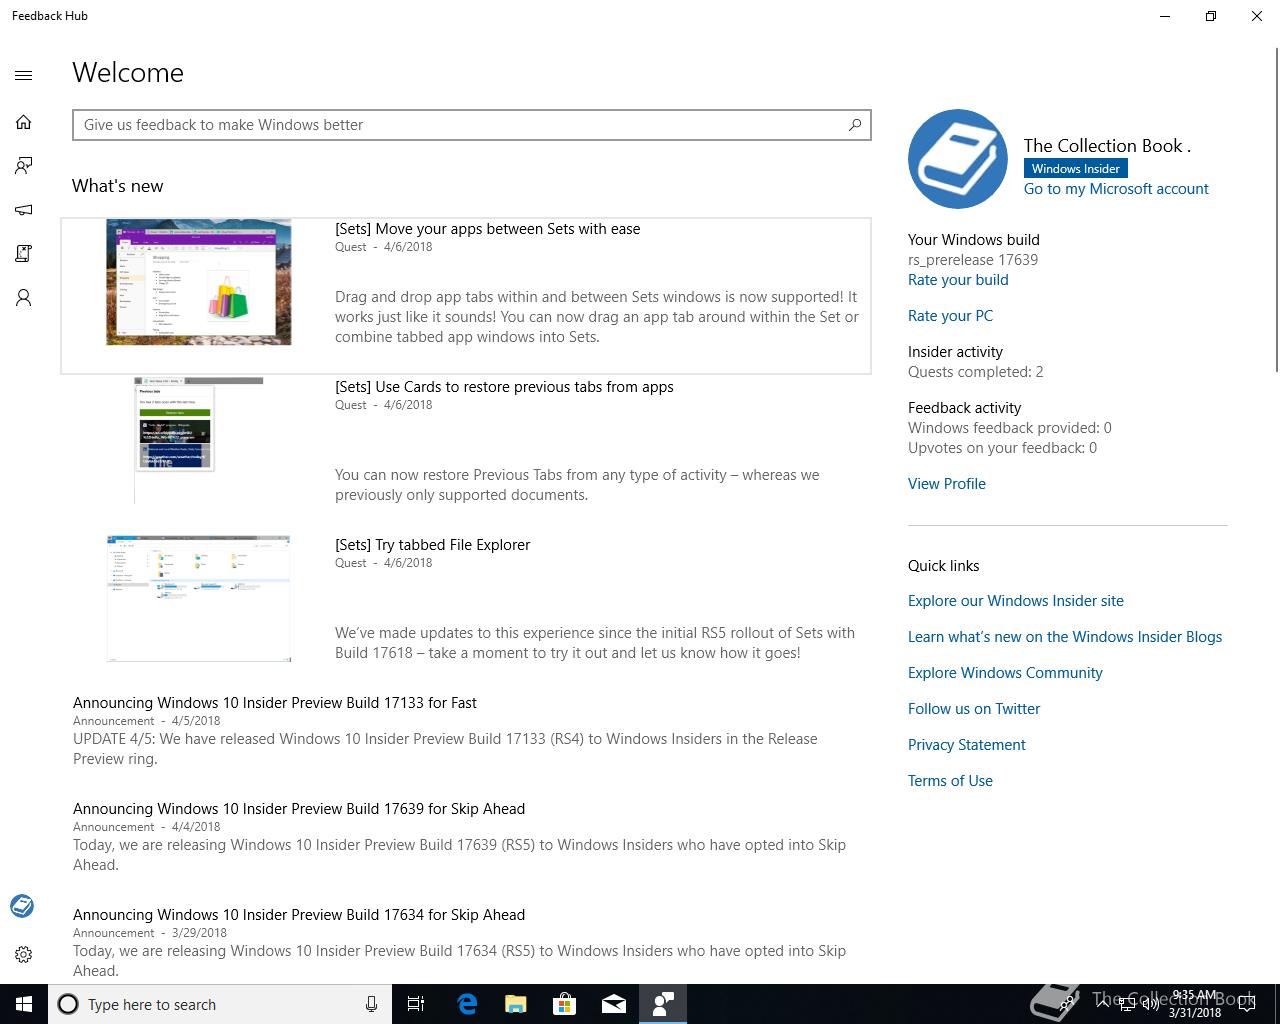Open the Profile person icon in the sidebar

coord(24,298)
